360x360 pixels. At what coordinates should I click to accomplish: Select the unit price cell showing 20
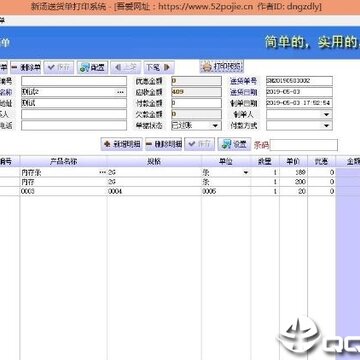tap(293, 191)
